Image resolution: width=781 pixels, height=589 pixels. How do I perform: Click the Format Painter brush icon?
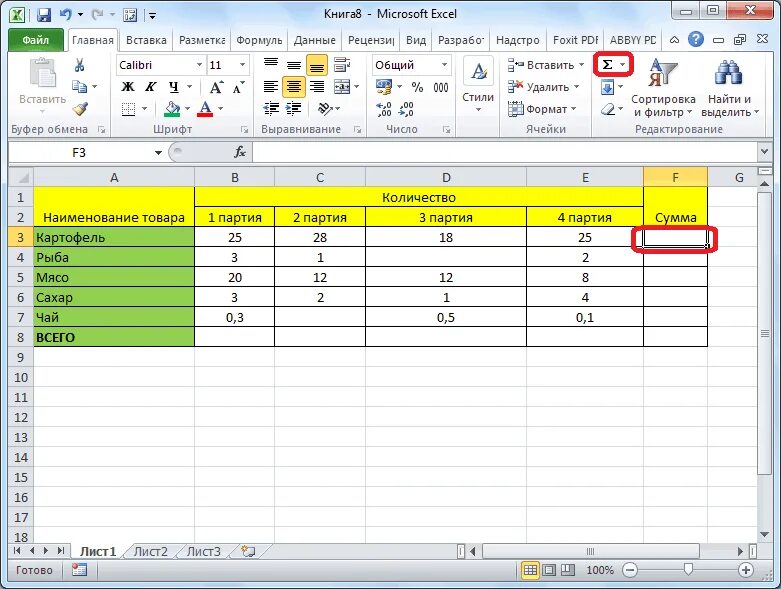tap(80, 109)
